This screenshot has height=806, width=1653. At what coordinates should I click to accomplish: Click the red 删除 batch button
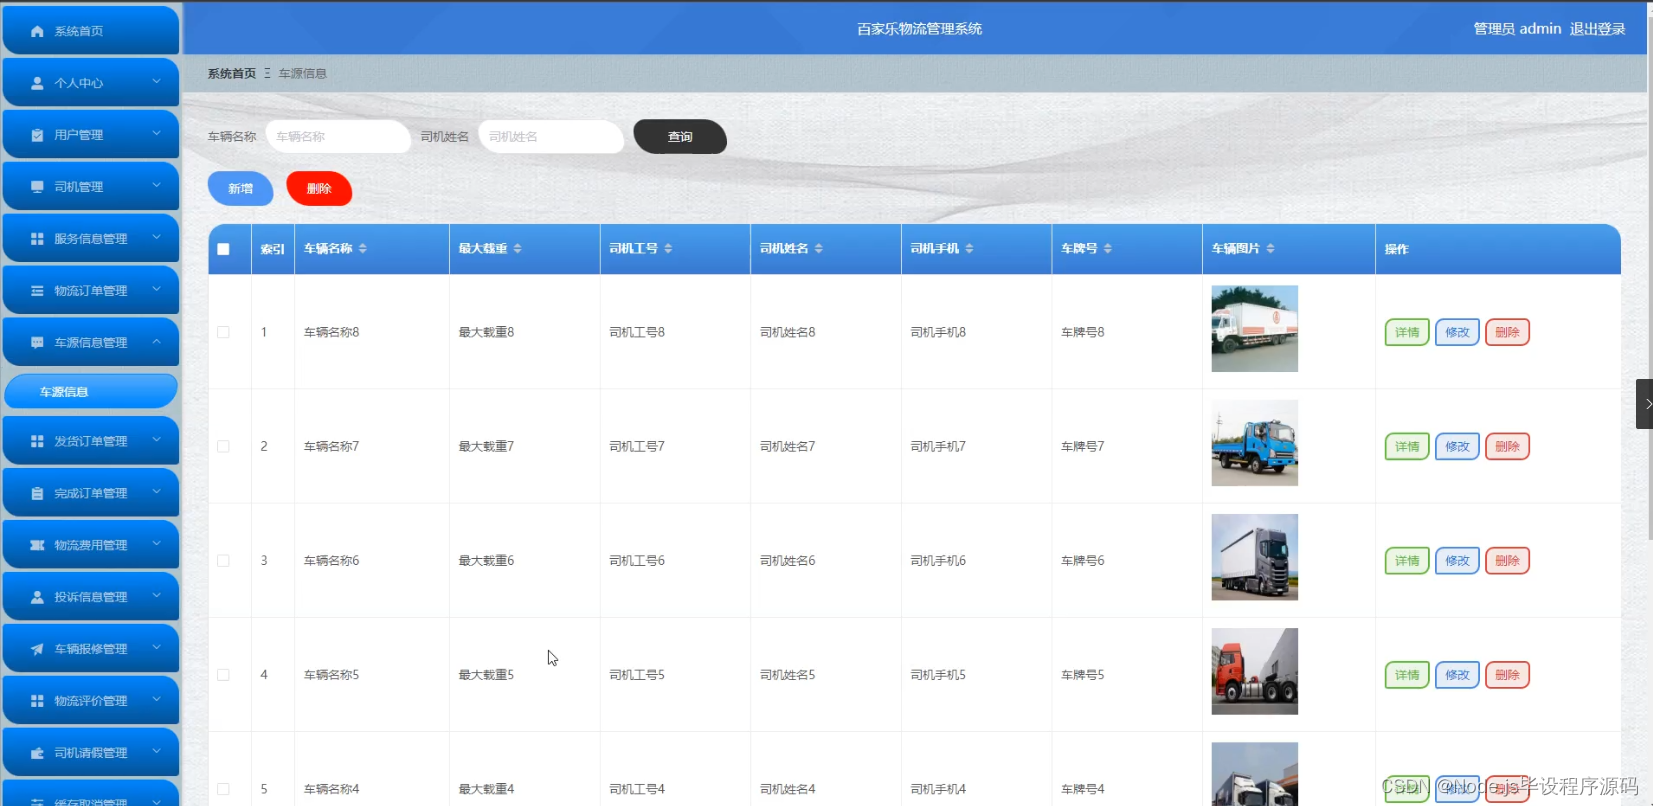pos(319,189)
